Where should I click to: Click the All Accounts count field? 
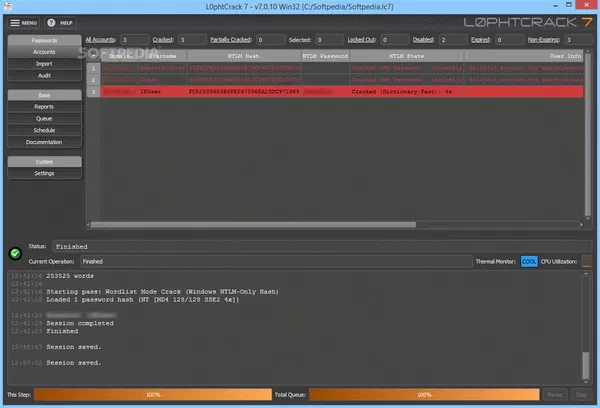pos(134,40)
